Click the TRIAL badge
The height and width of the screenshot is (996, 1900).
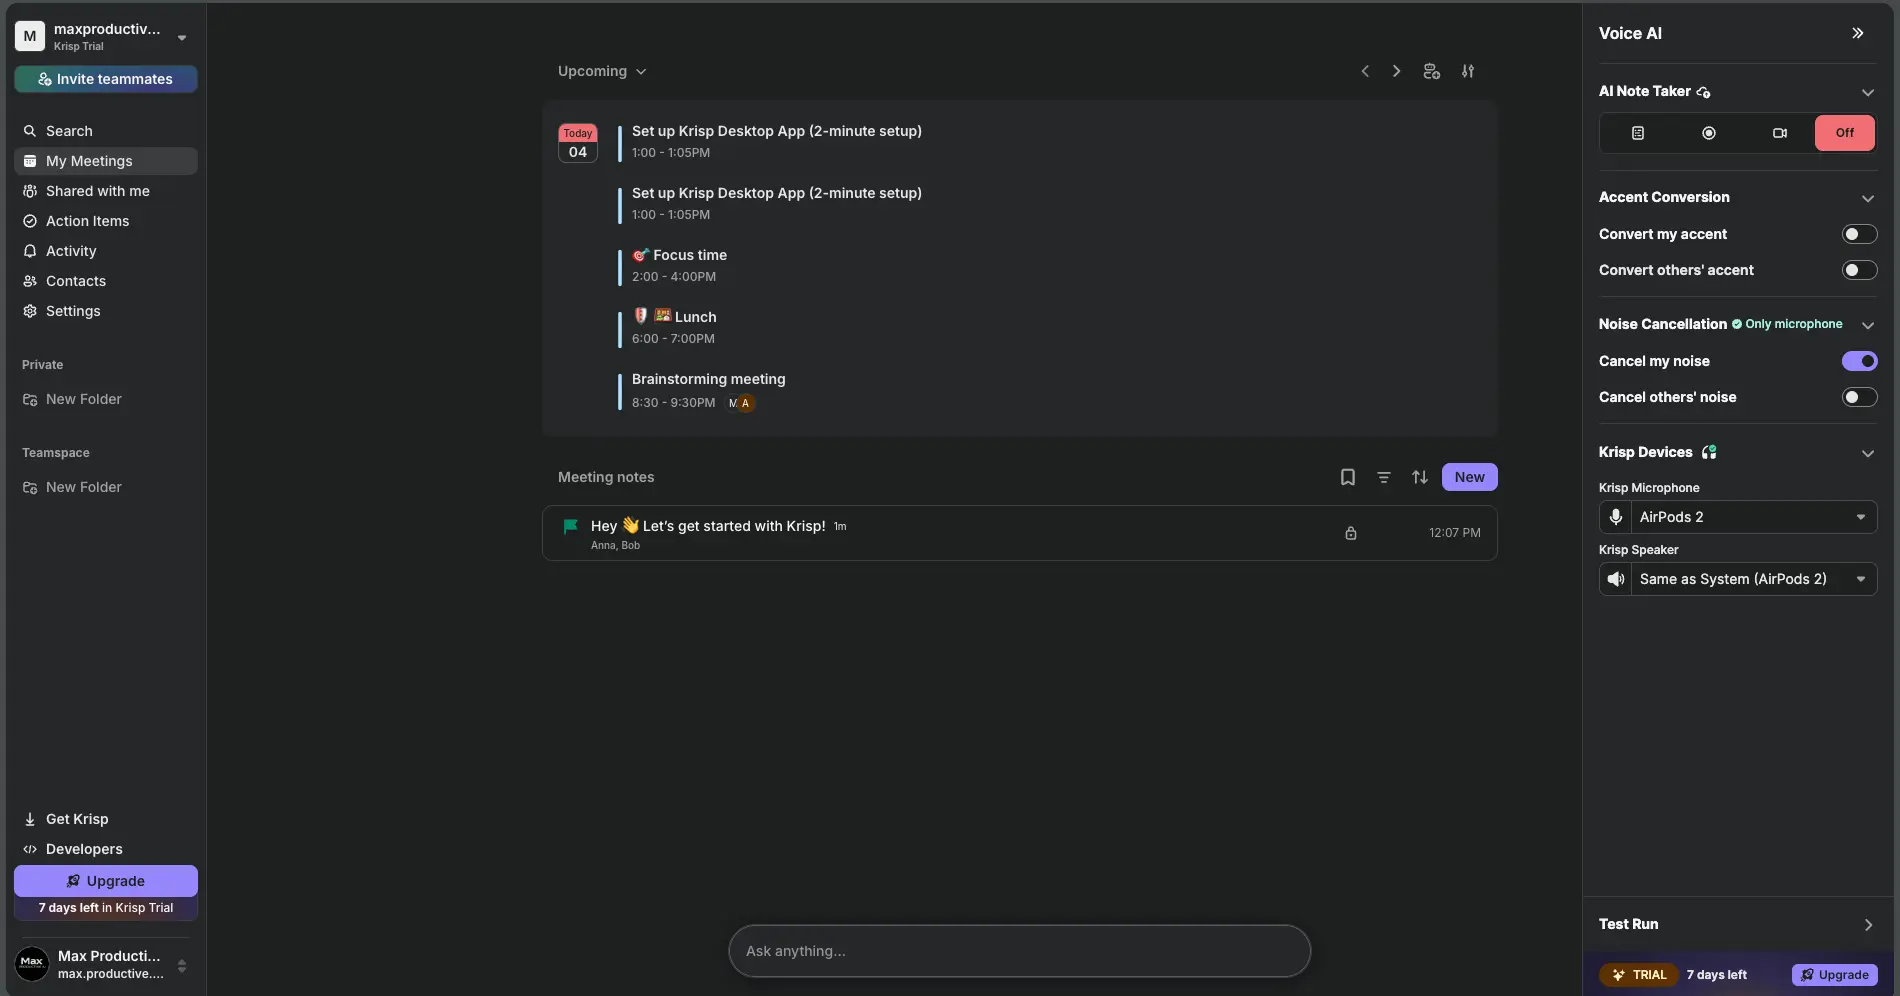pos(1638,975)
